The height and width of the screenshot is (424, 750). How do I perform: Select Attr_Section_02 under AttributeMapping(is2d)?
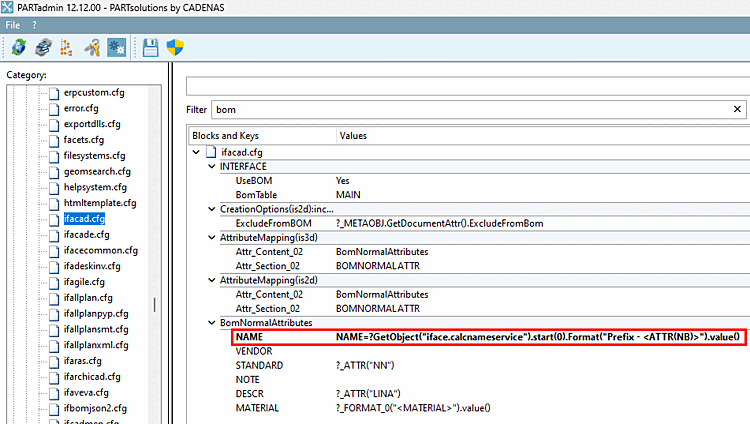[268, 309]
